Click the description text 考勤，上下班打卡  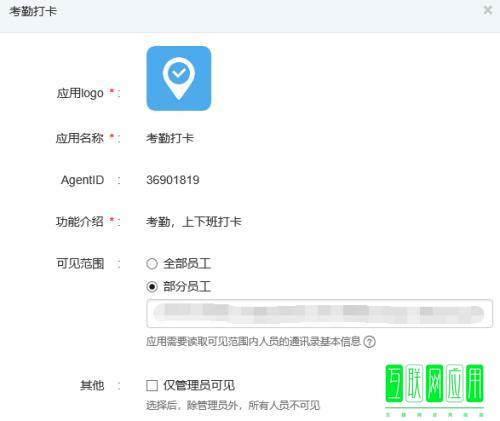pyautogui.click(x=194, y=222)
